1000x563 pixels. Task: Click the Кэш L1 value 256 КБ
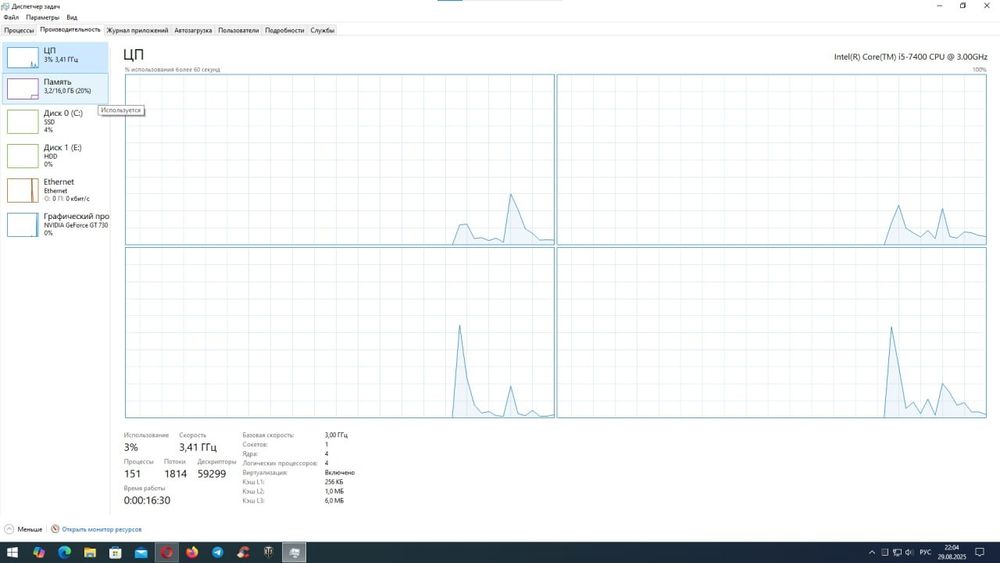tap(334, 482)
